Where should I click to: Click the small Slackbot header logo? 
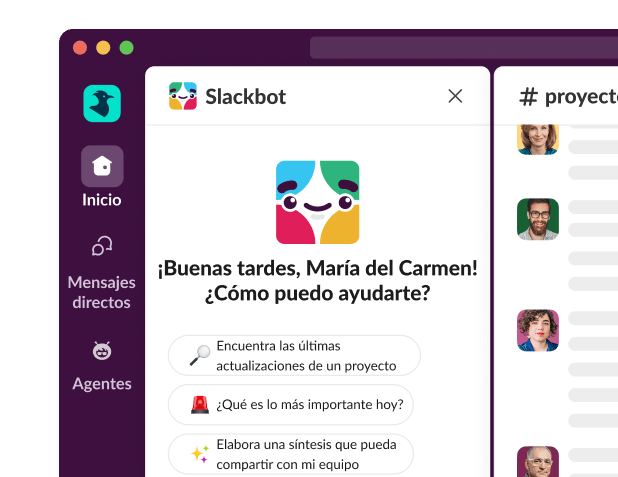[183, 96]
